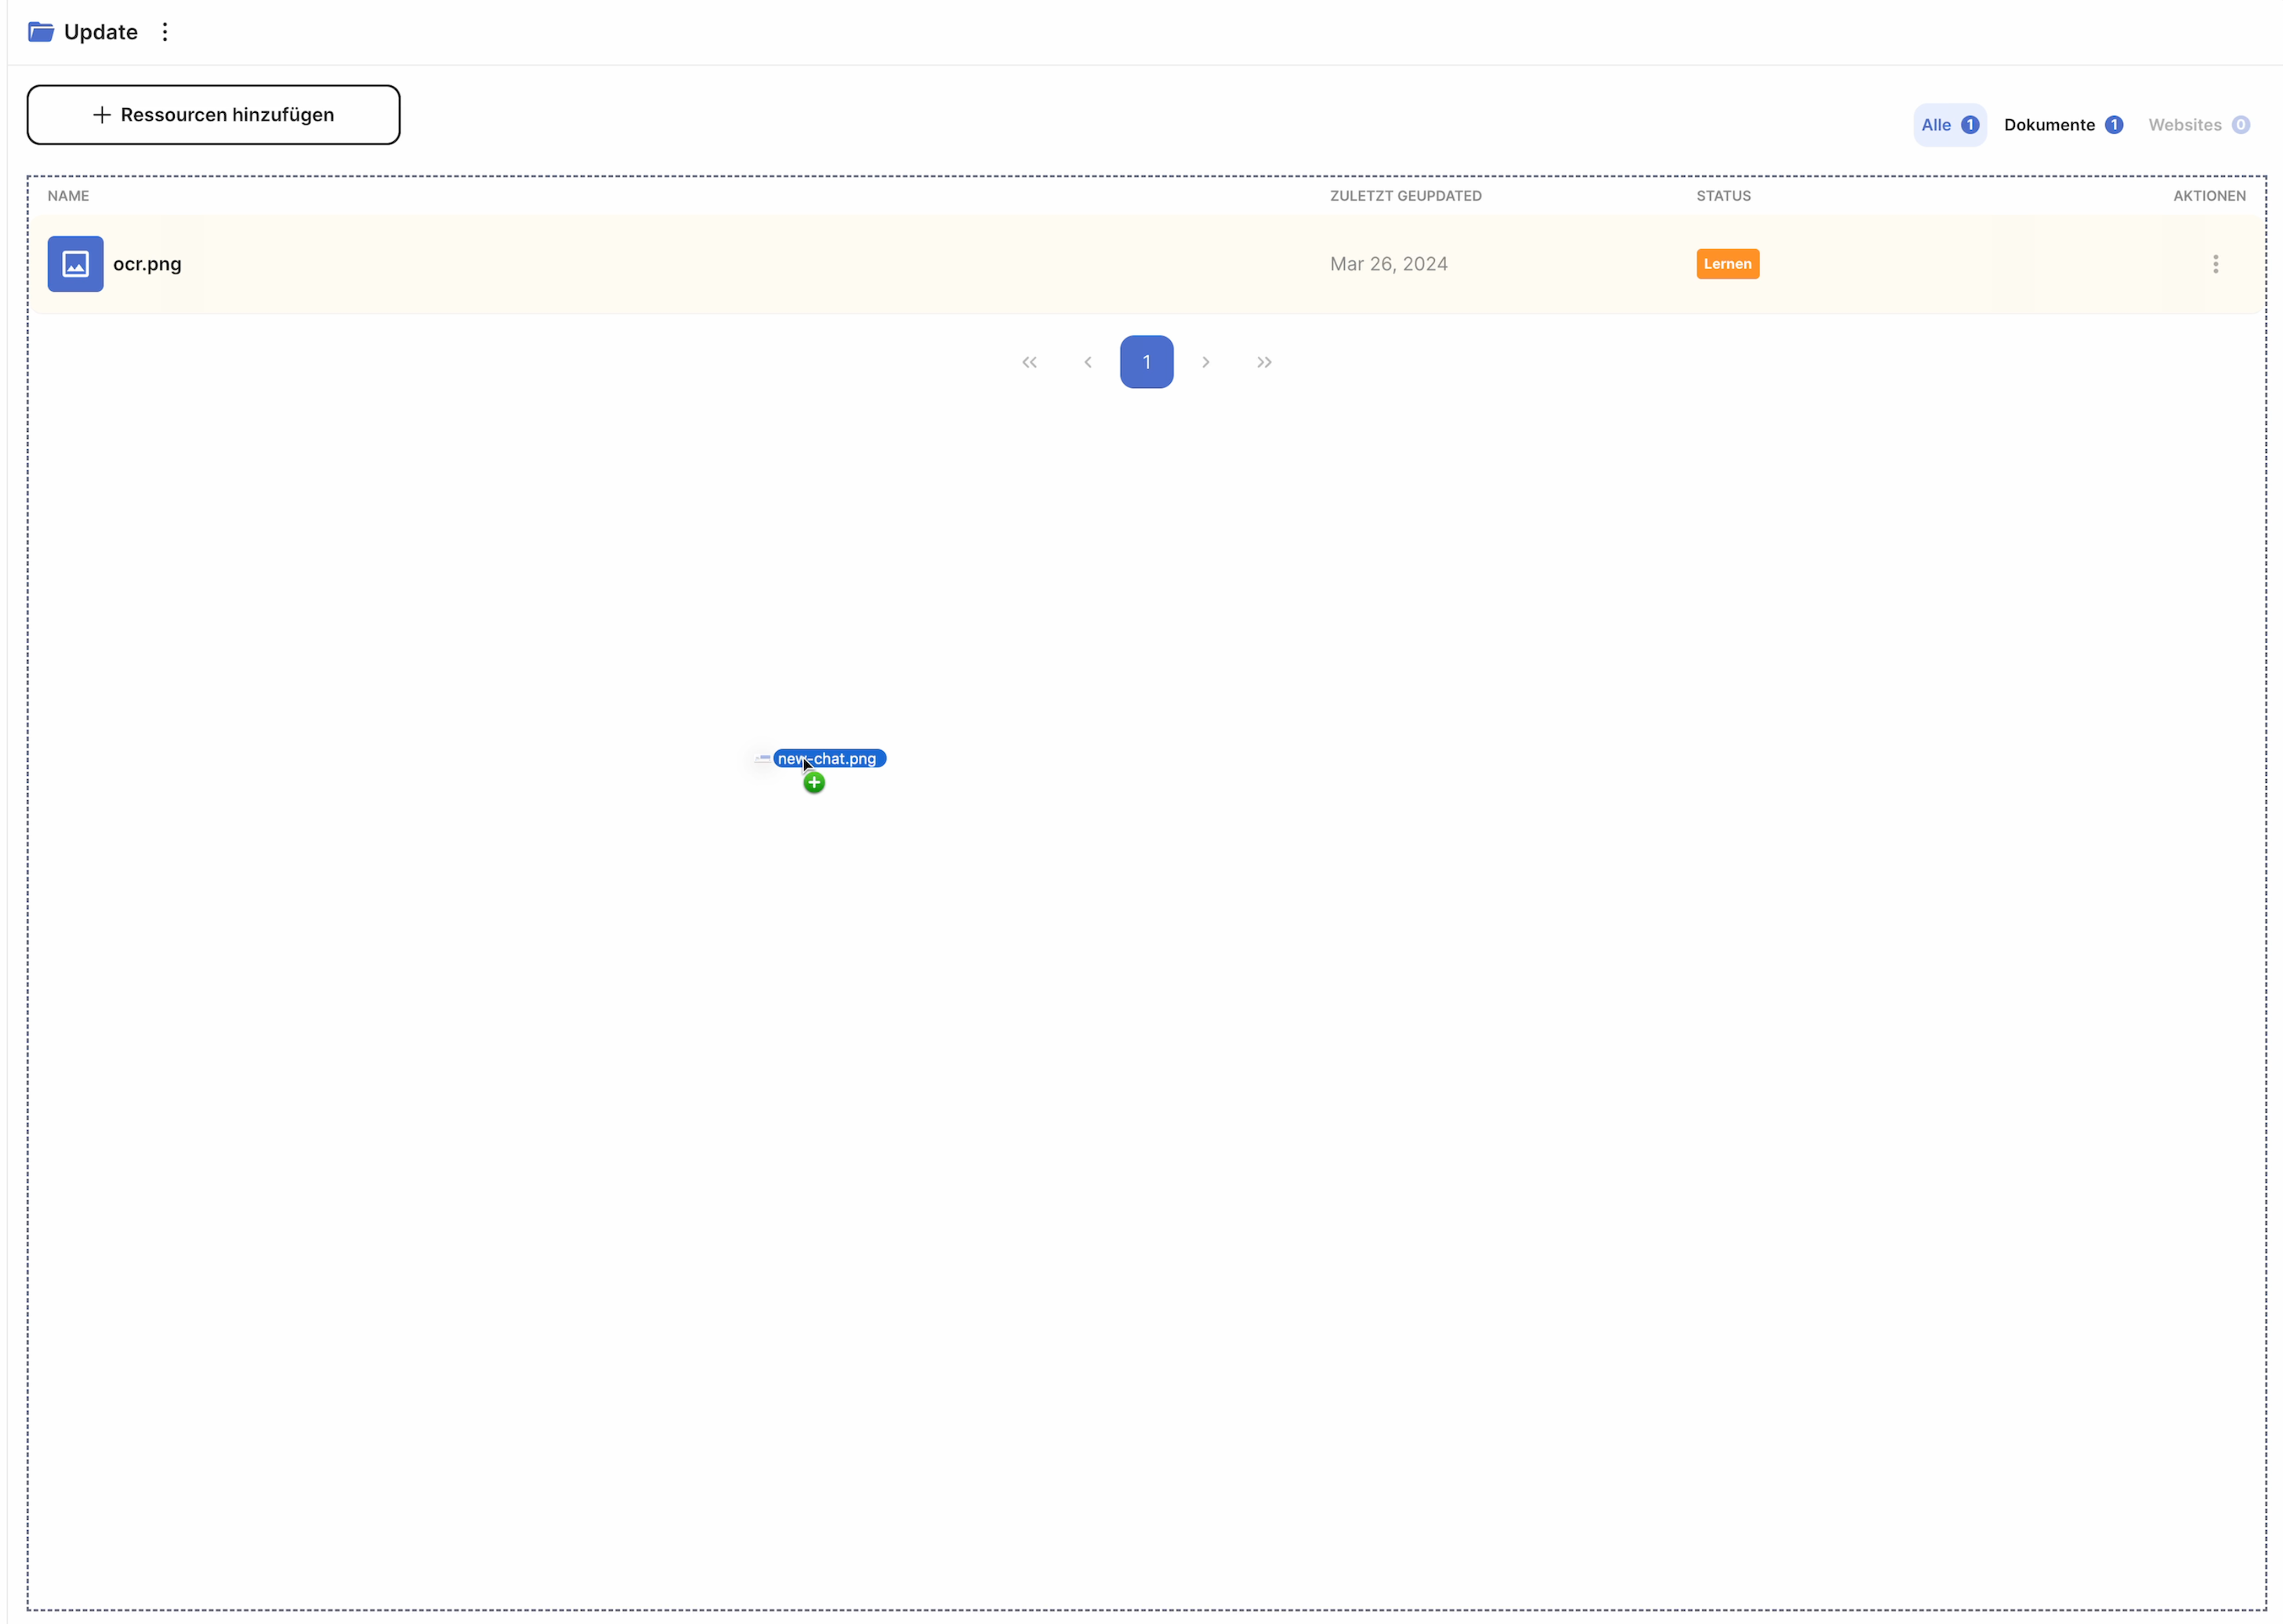The image size is (2283, 1624).
Task: Click the orange Lernen status badge
Action: point(1727,264)
